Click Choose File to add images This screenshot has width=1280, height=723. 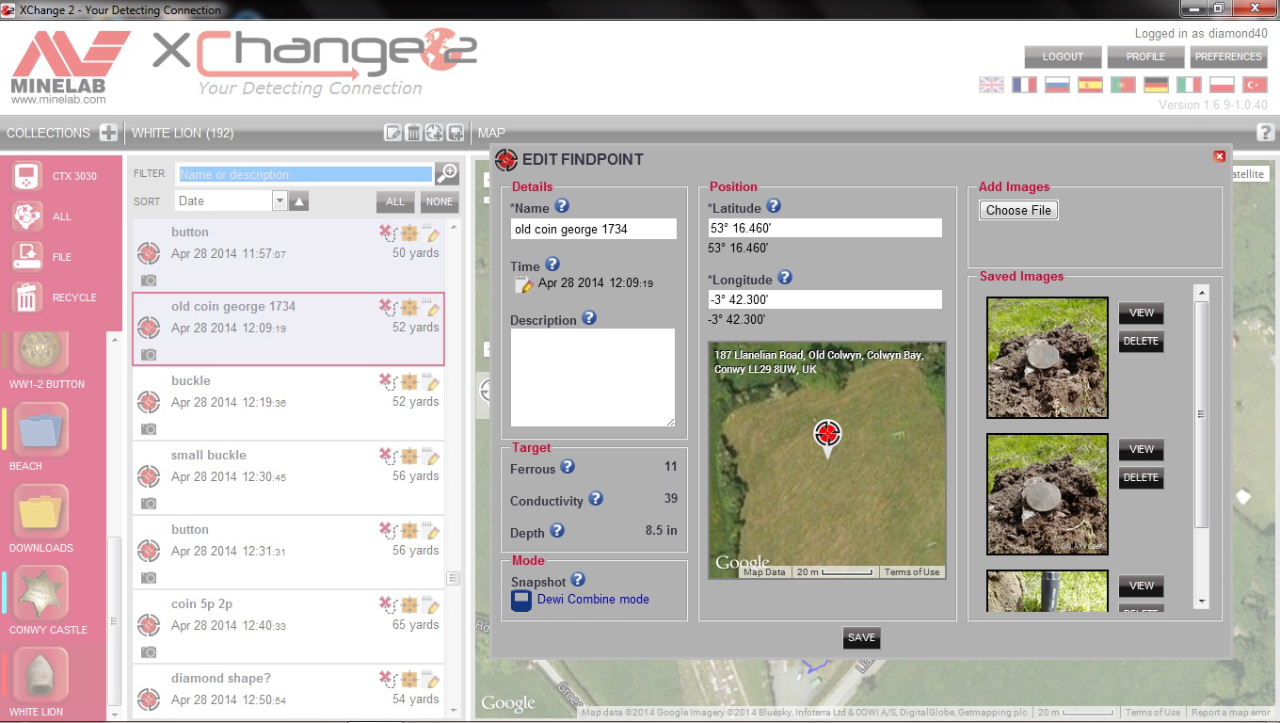[x=1018, y=210]
